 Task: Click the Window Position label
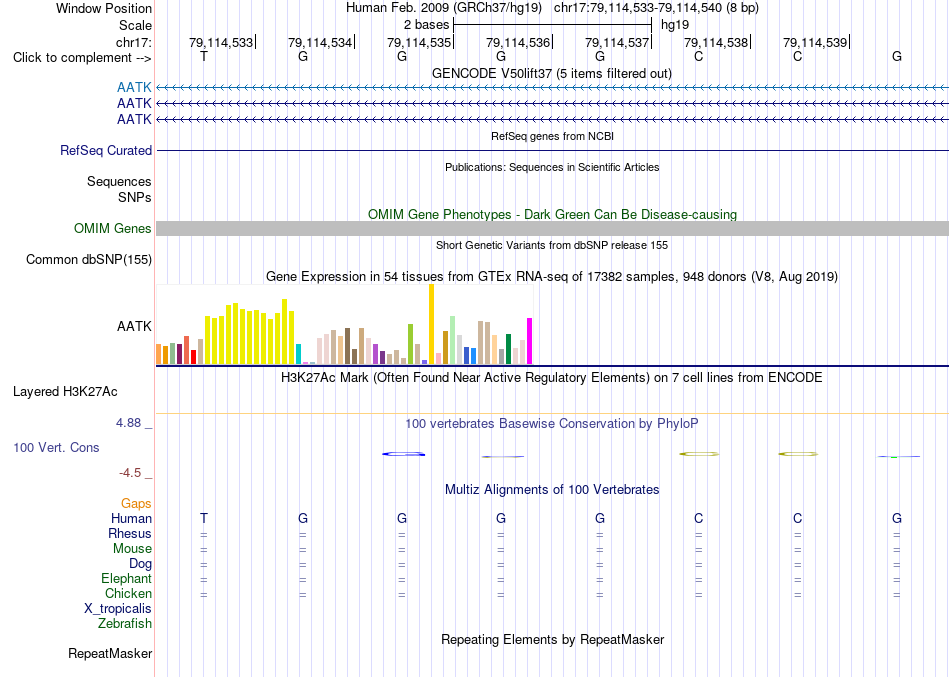(104, 8)
